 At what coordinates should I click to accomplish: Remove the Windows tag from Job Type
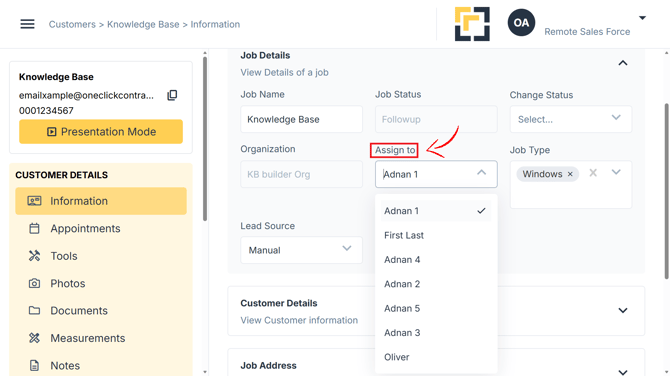[570, 174]
